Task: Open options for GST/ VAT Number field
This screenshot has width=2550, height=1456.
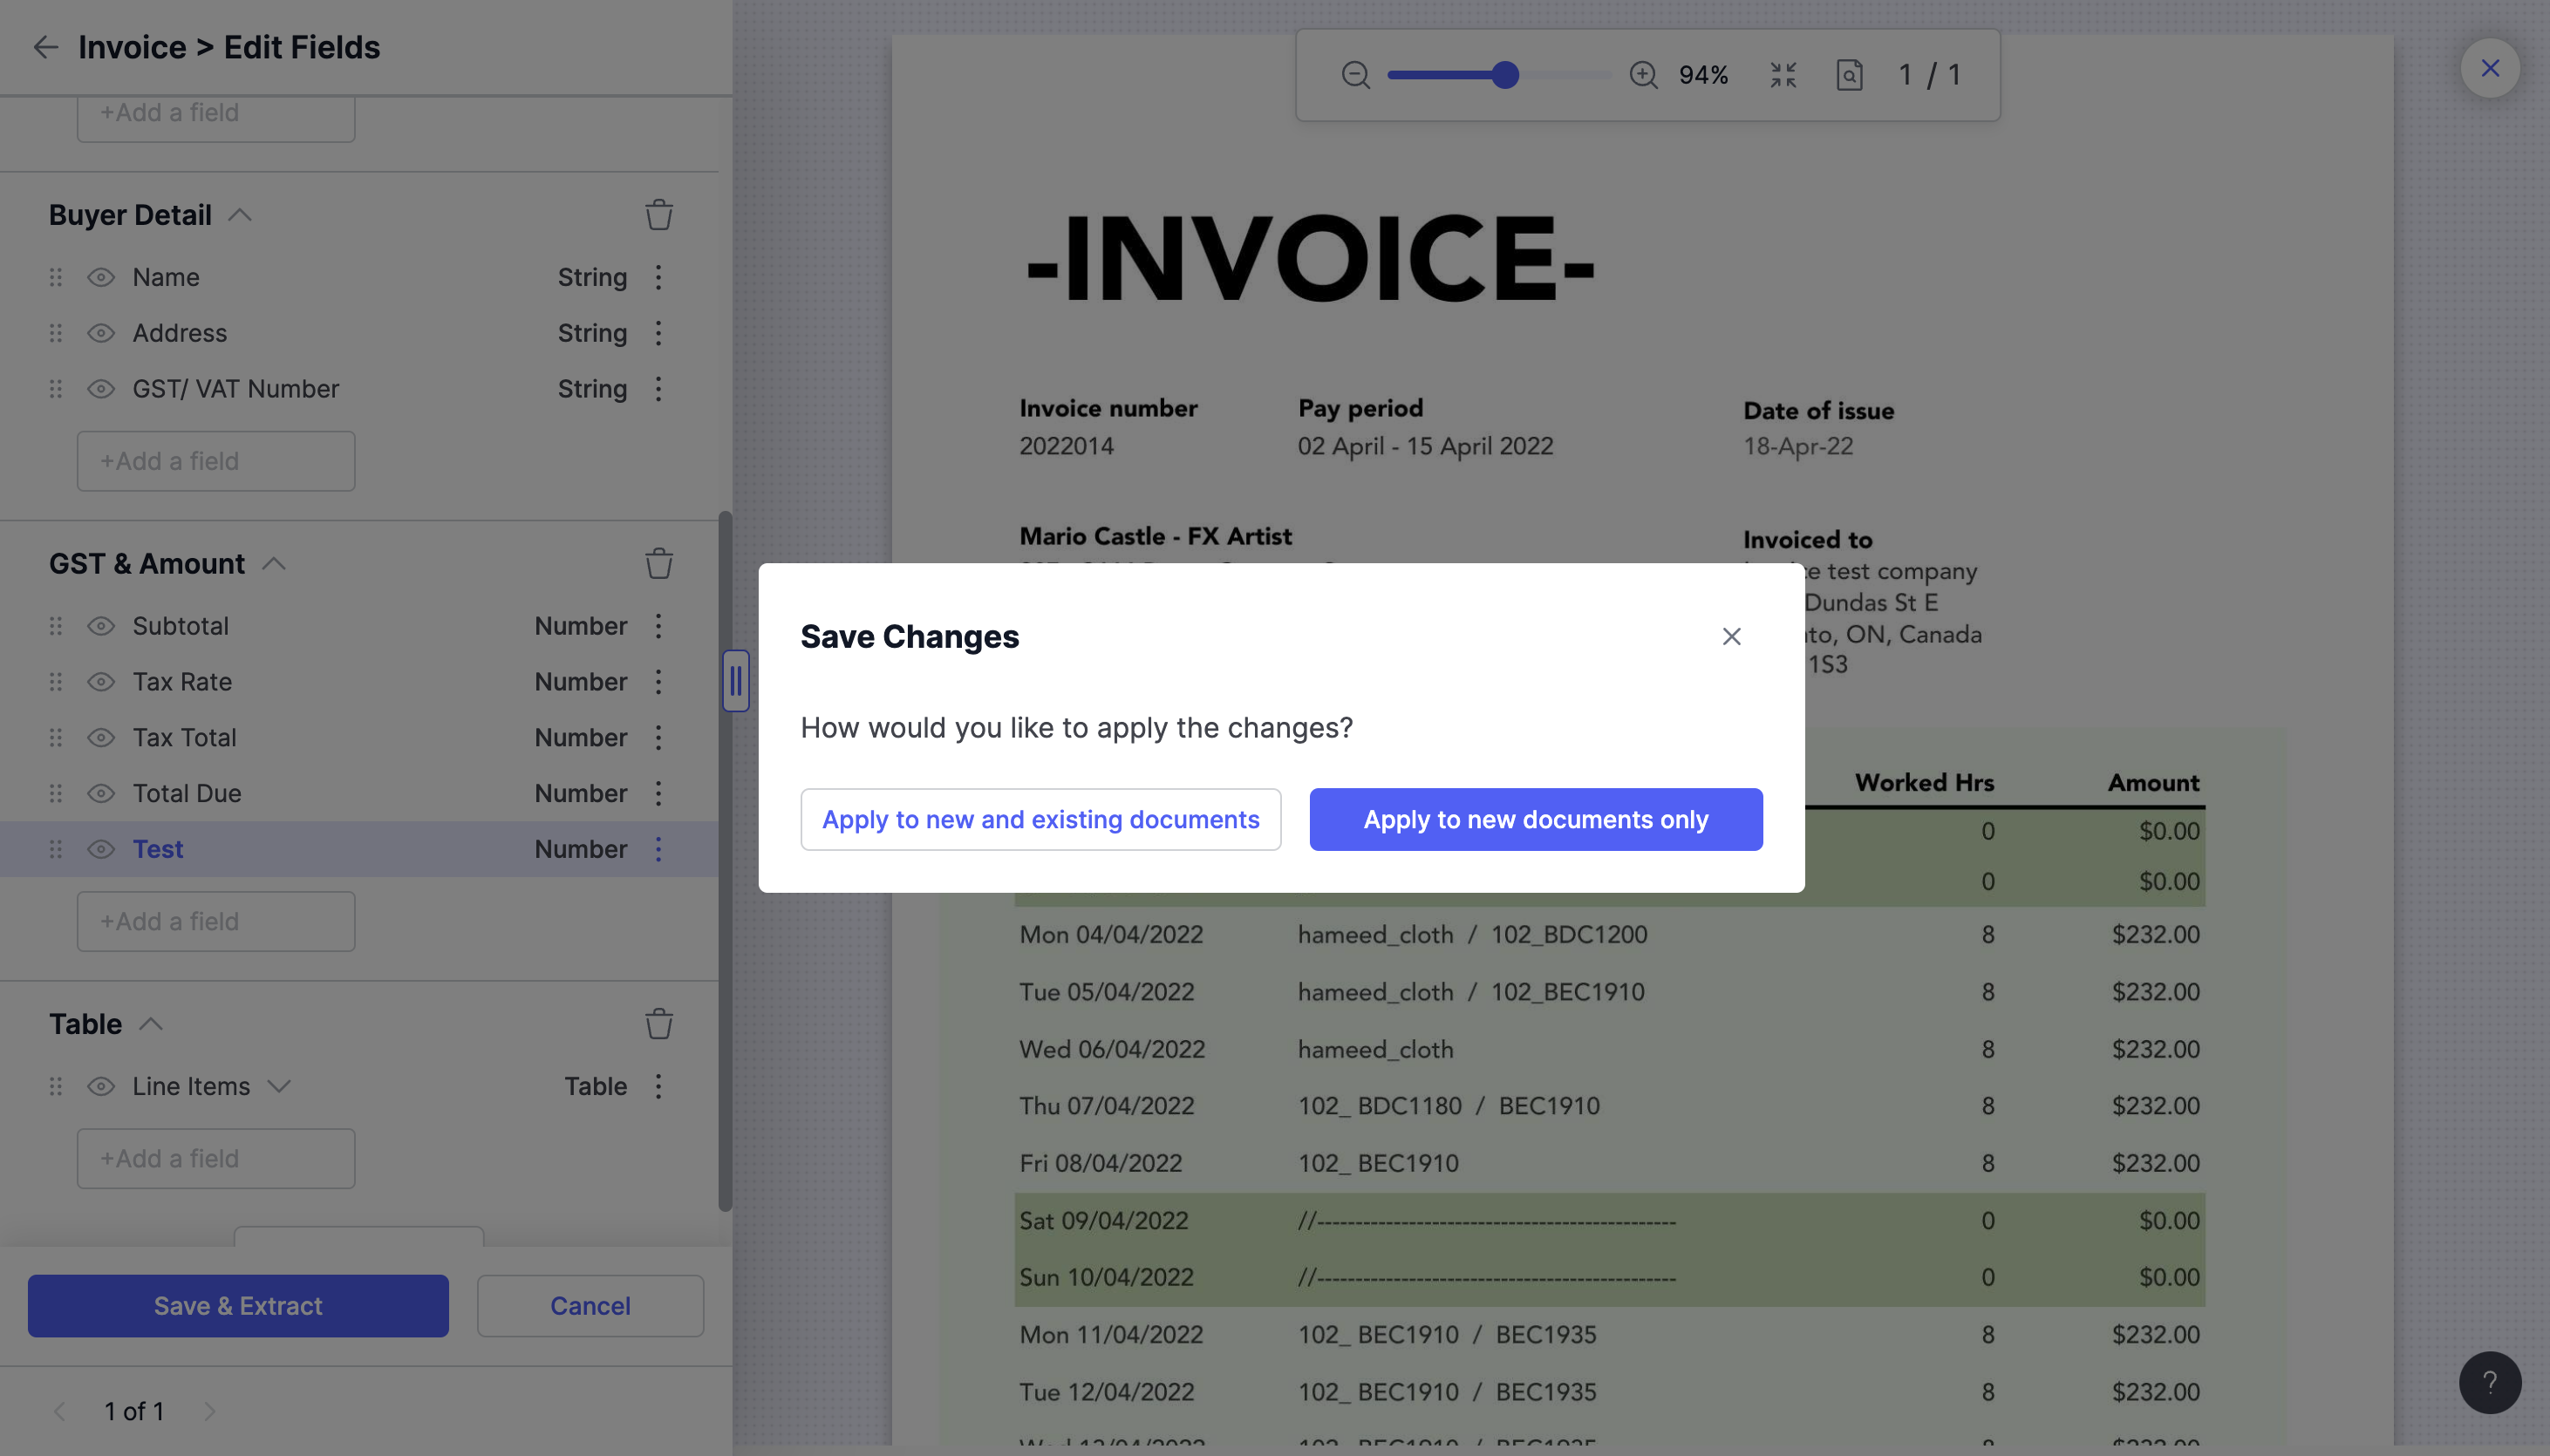Action: pos(659,389)
